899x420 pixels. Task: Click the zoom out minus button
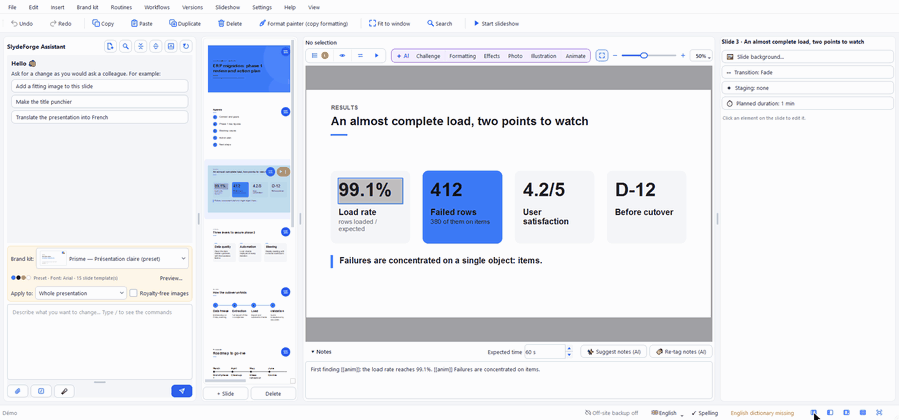pyautogui.click(x=615, y=56)
